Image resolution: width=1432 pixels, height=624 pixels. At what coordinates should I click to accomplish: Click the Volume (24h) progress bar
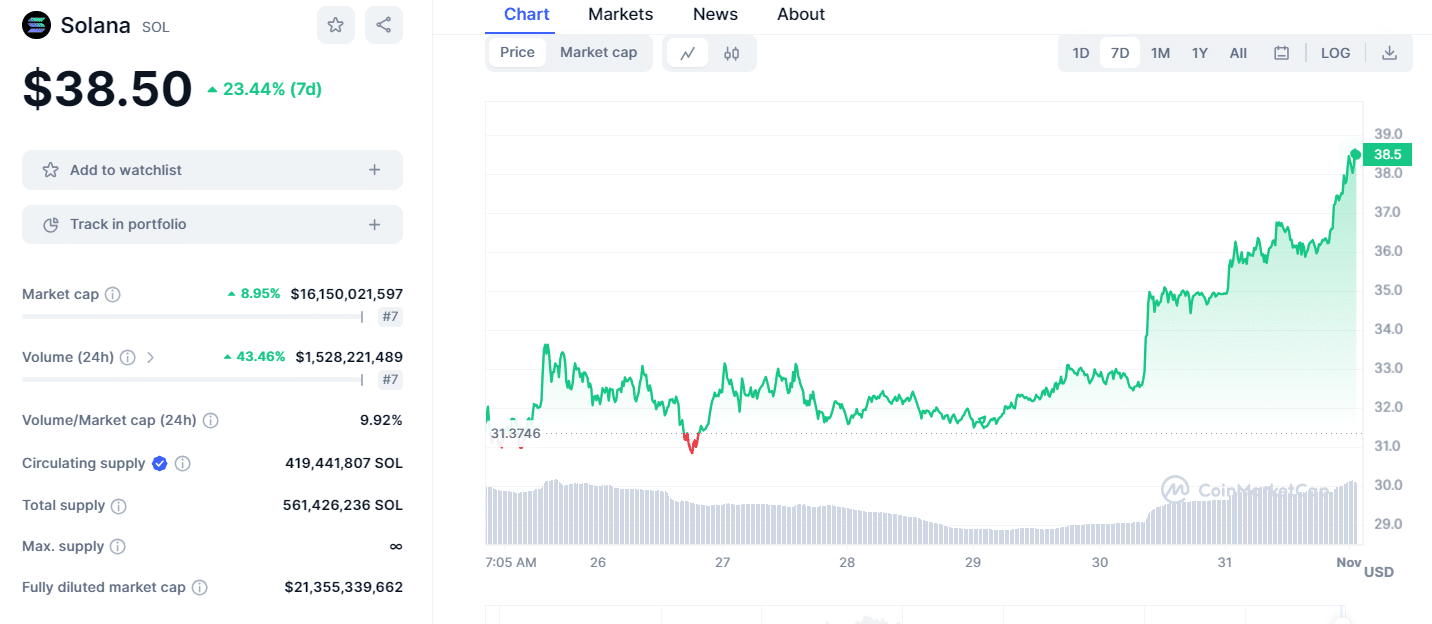click(x=193, y=380)
